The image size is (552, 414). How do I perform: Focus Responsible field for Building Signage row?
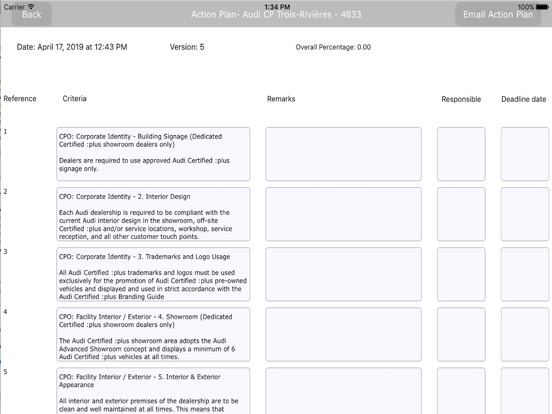click(x=461, y=154)
